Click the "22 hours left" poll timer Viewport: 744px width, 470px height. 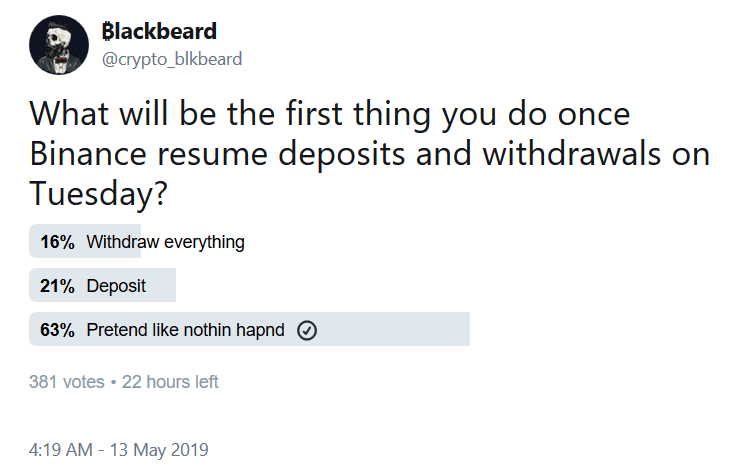coord(170,382)
